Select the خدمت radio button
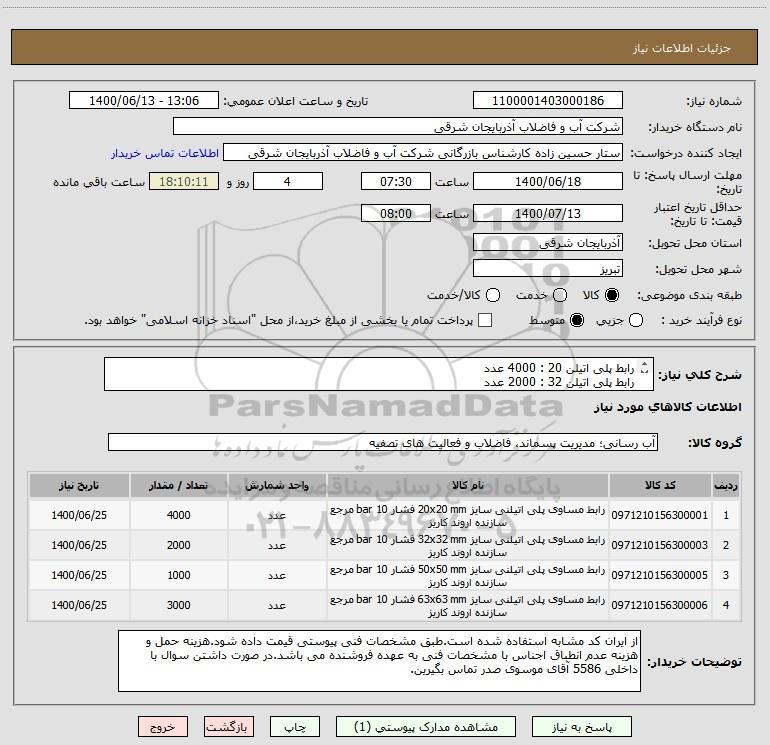770x745 pixels. [x=560, y=295]
